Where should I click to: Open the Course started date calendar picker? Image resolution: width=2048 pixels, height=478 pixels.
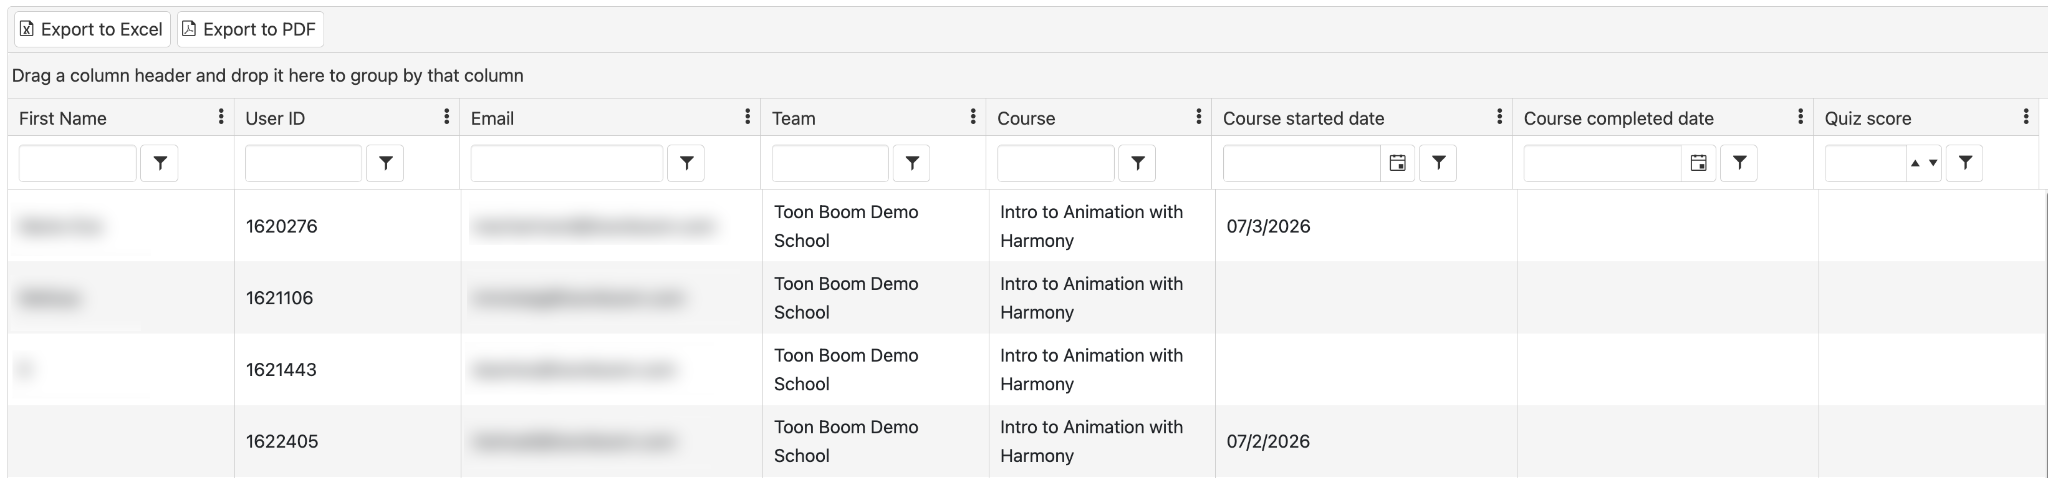click(1397, 163)
